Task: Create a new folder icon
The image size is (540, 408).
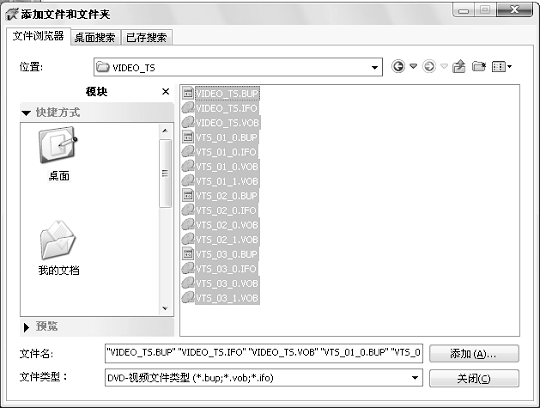Action: pos(479,66)
